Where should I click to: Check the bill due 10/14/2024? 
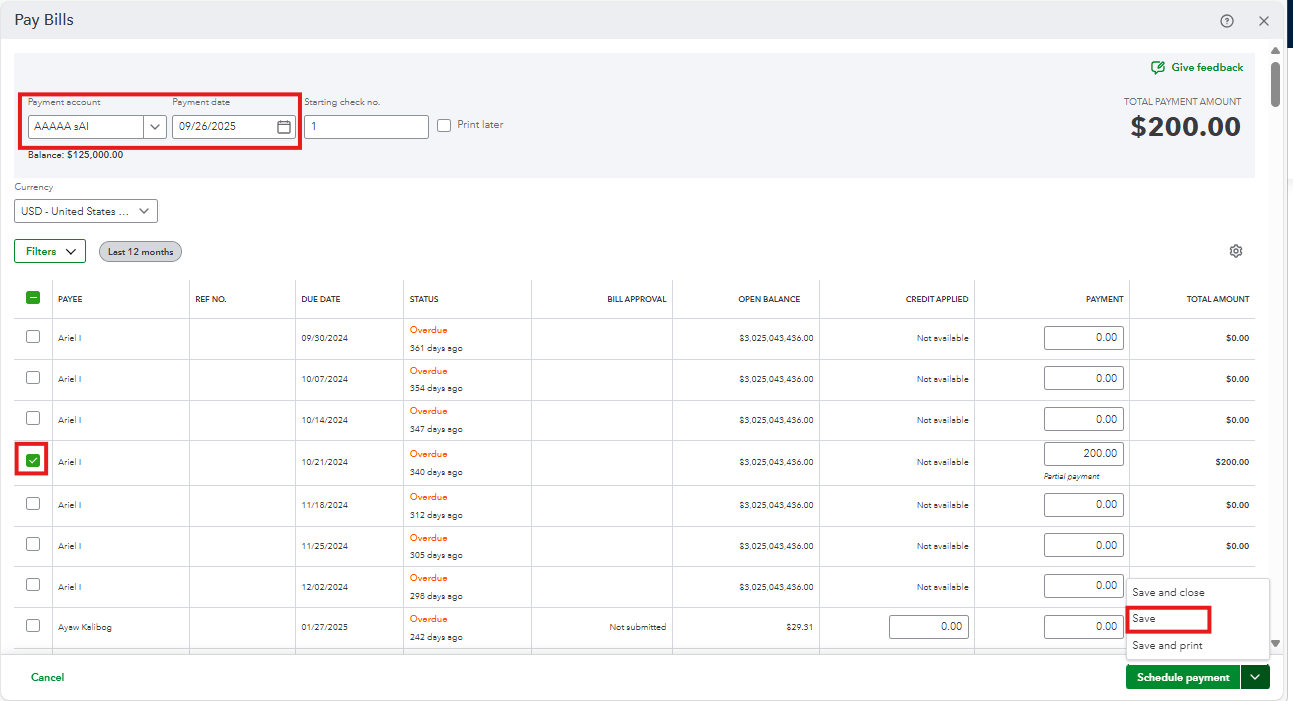pyautogui.click(x=33, y=418)
